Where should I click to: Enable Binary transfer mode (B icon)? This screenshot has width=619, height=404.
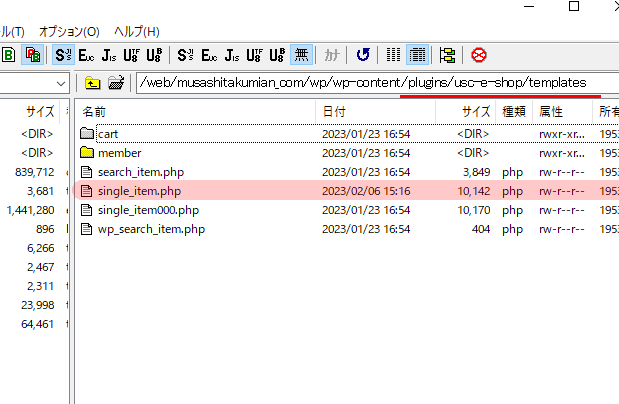pos(8,54)
